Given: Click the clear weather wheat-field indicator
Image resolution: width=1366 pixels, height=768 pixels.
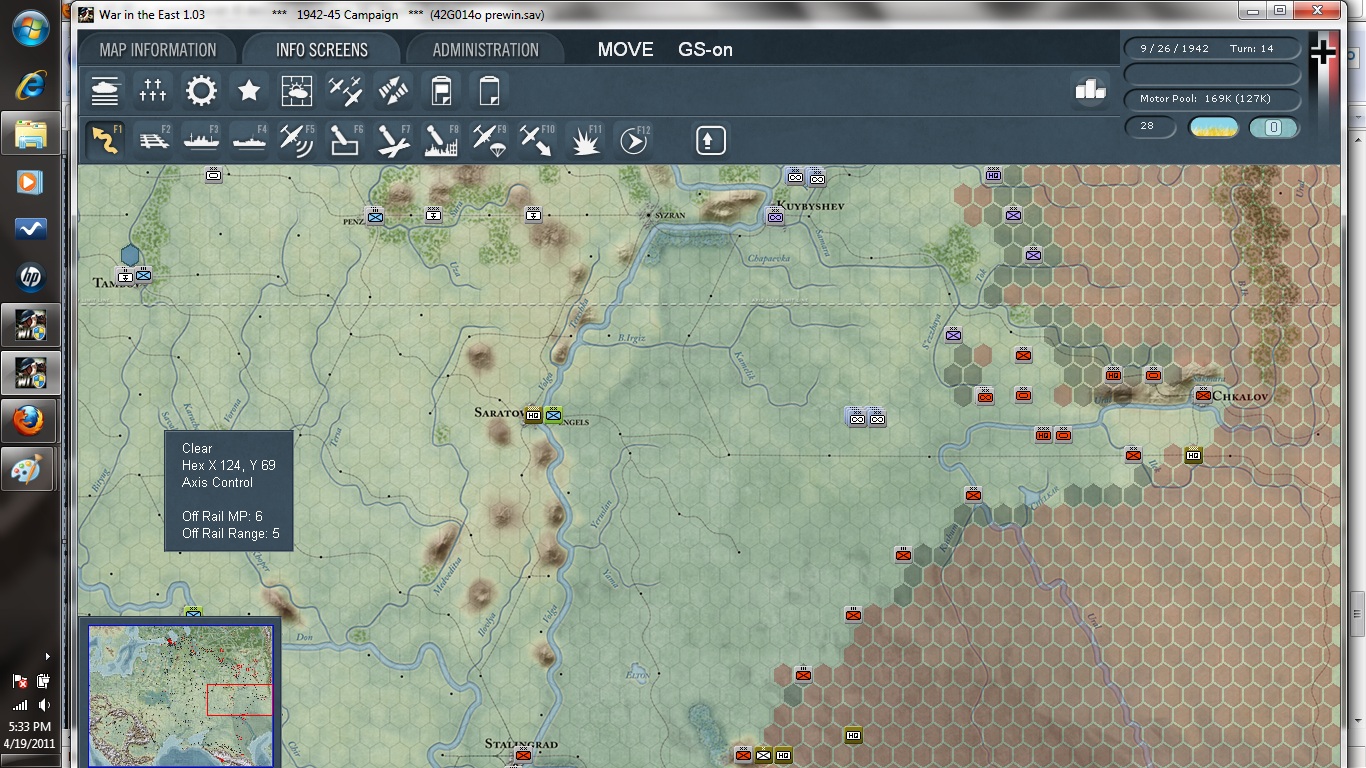Looking at the screenshot, I should coord(1213,127).
